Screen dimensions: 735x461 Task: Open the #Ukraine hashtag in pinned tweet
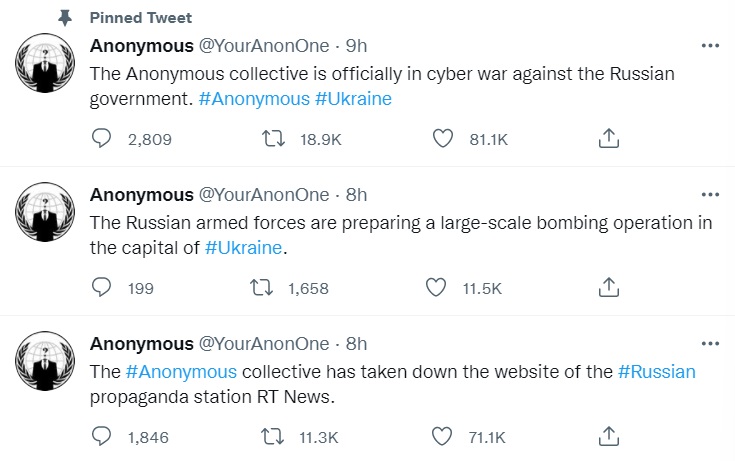click(x=353, y=99)
